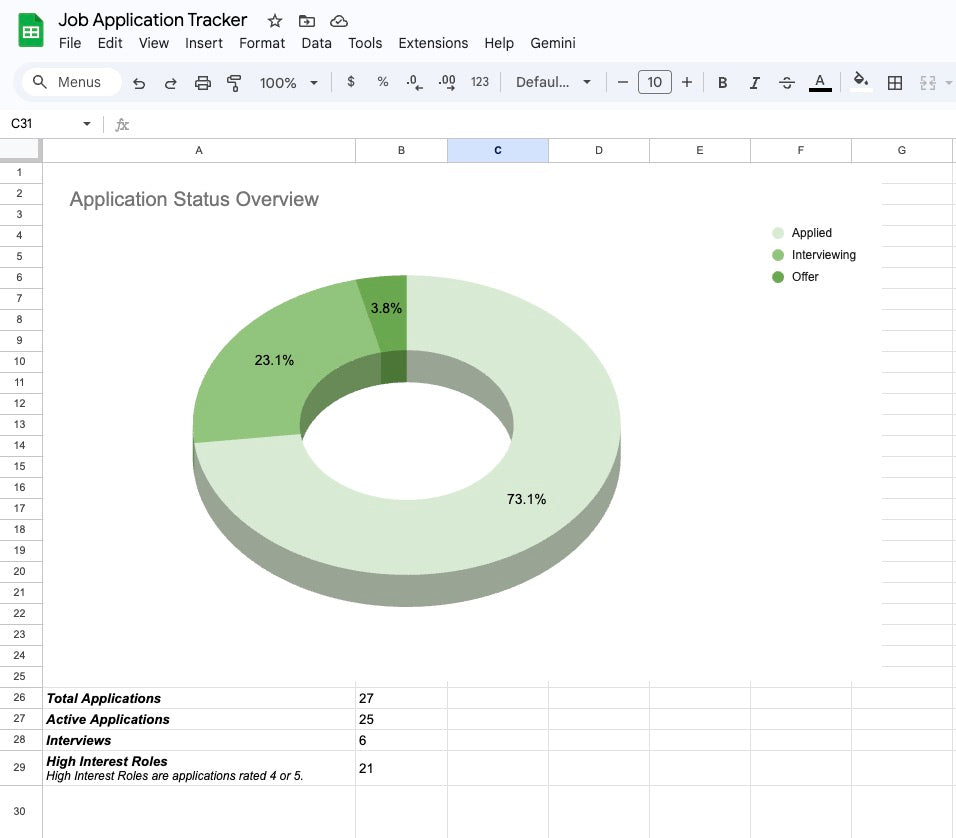This screenshot has height=838, width=956.
Task: Increase decimal places
Action: pos(447,82)
